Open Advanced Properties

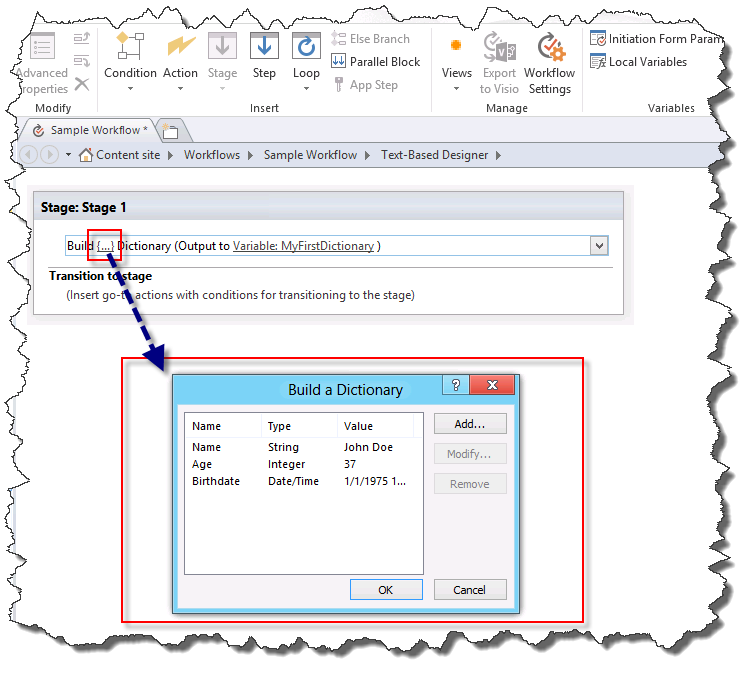pyautogui.click(x=43, y=62)
